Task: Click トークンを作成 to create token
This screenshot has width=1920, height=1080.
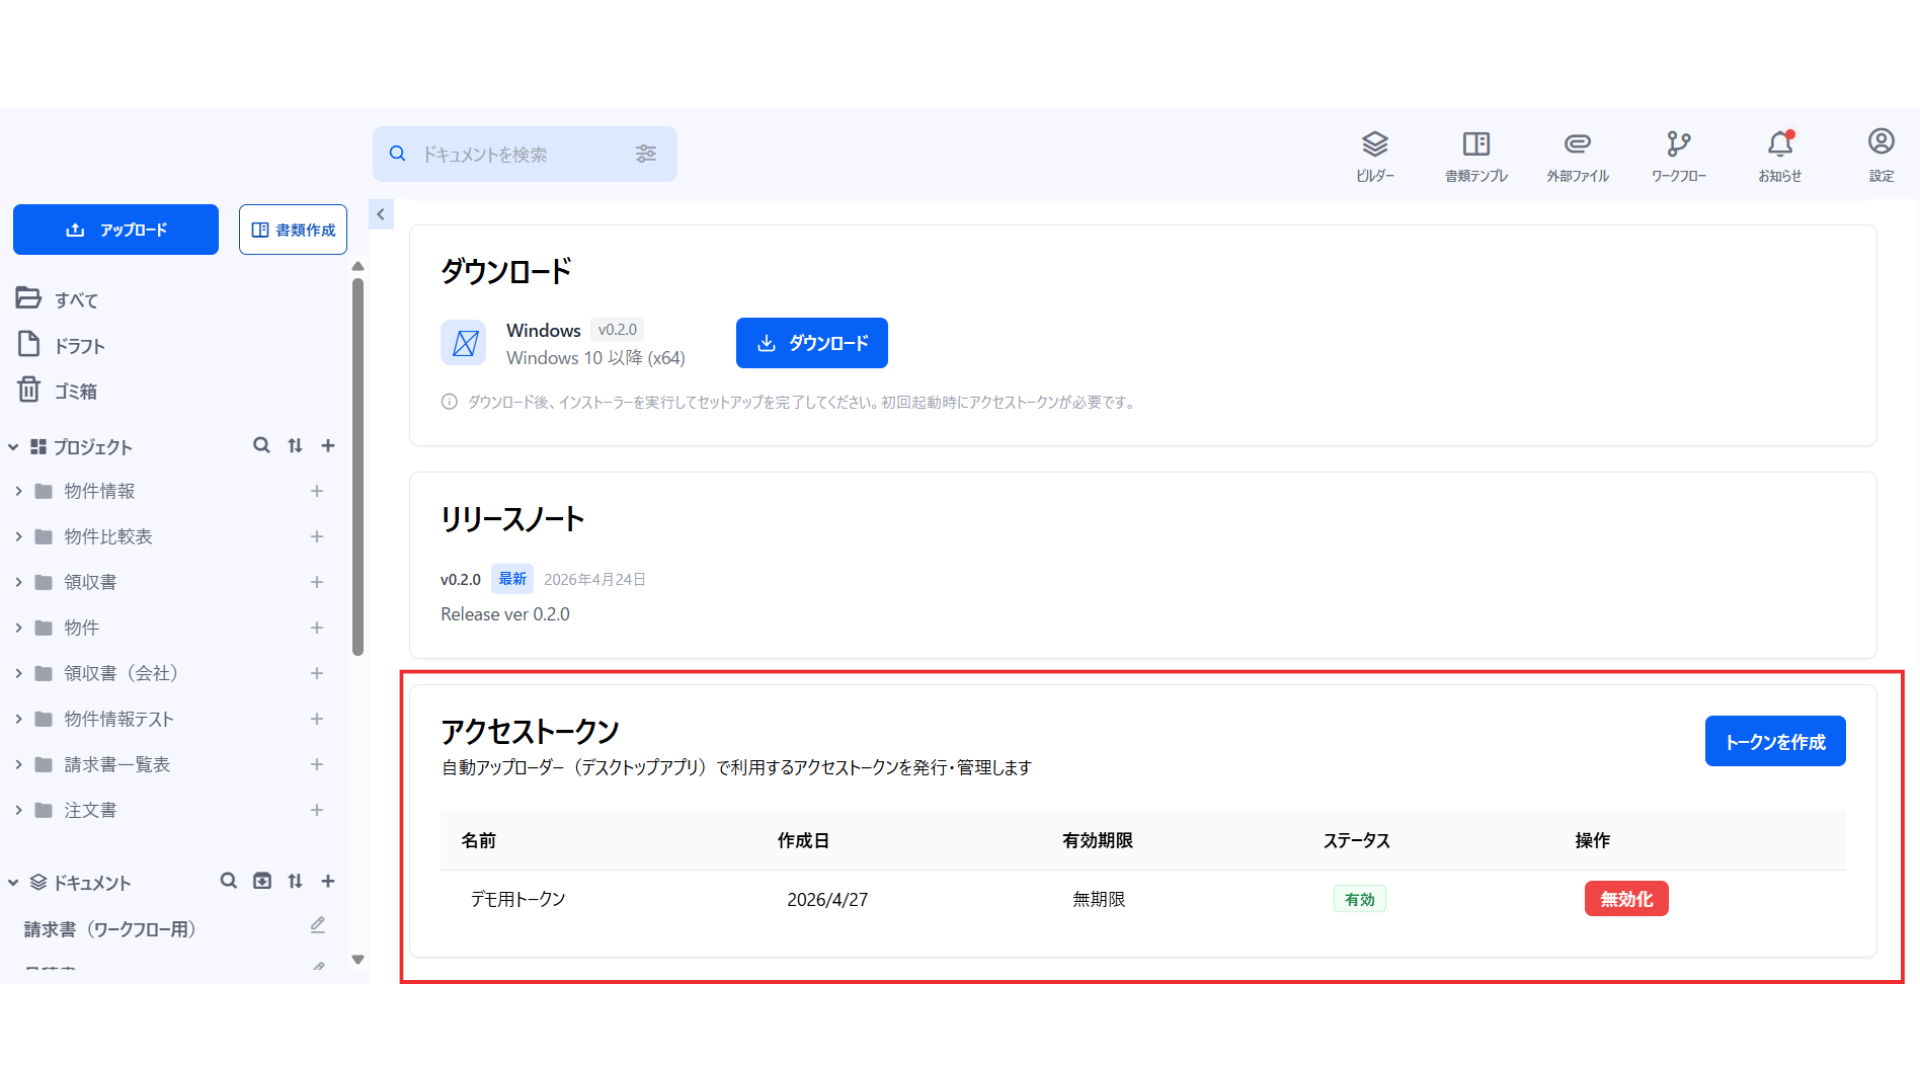Action: click(x=1775, y=741)
